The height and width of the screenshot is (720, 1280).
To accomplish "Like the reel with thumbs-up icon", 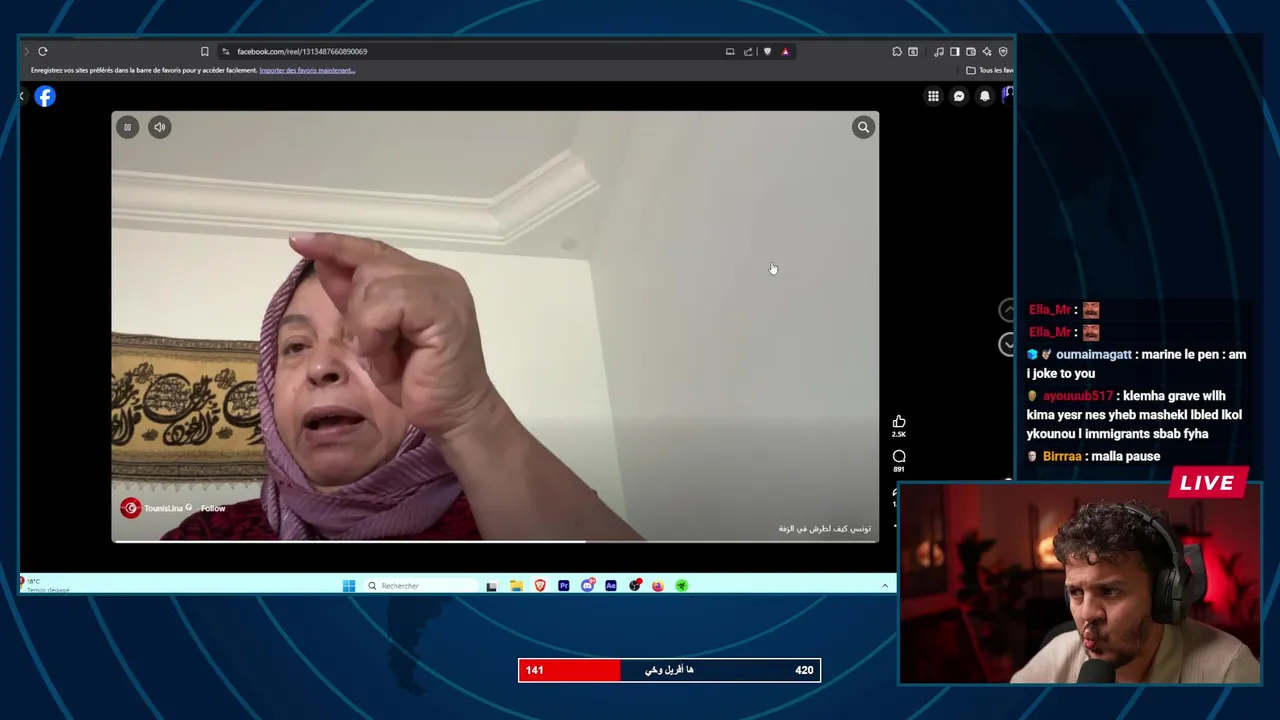I will pyautogui.click(x=899, y=421).
